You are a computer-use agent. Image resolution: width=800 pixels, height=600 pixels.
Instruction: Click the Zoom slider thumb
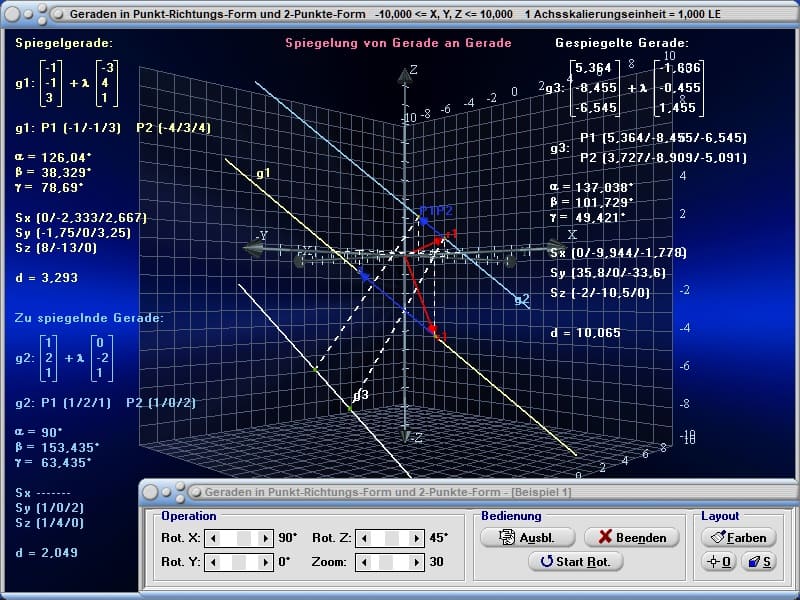coord(386,562)
